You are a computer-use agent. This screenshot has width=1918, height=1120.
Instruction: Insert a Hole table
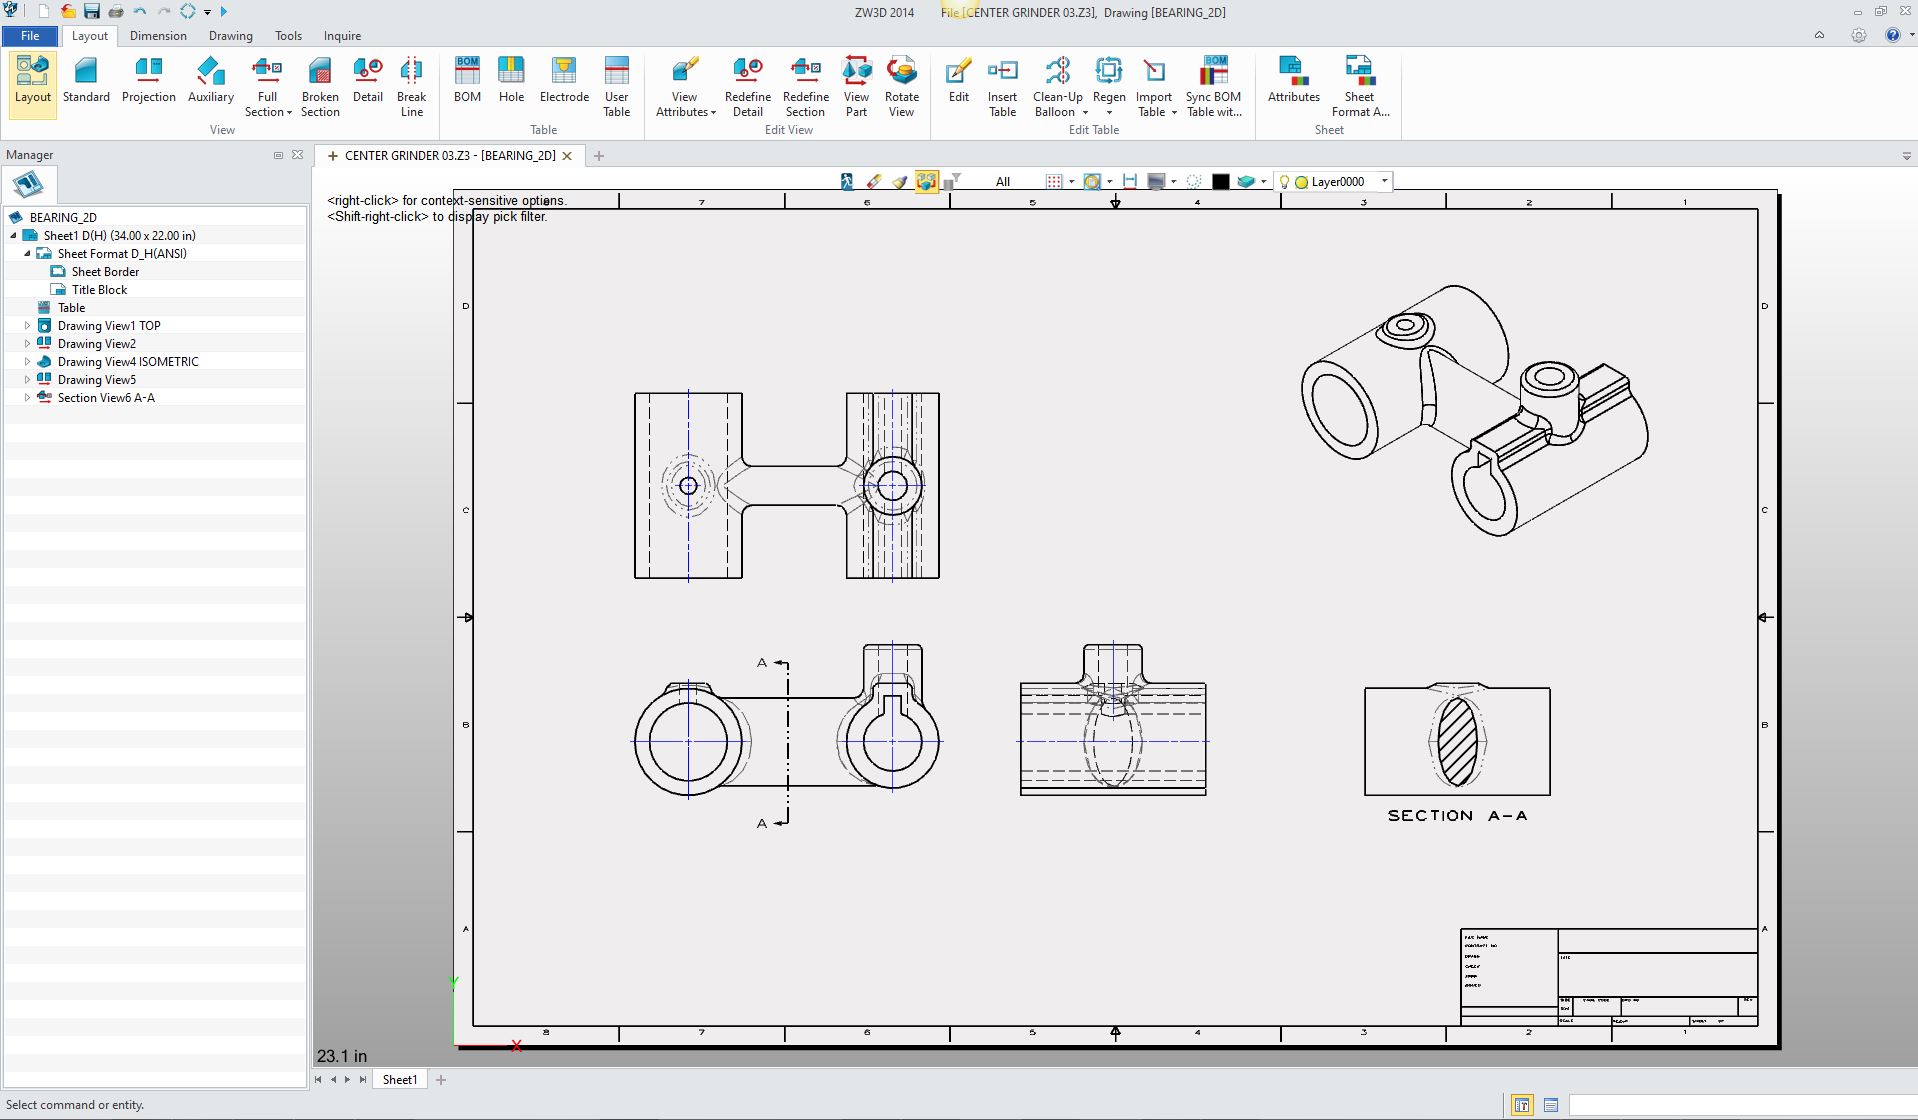[x=511, y=80]
